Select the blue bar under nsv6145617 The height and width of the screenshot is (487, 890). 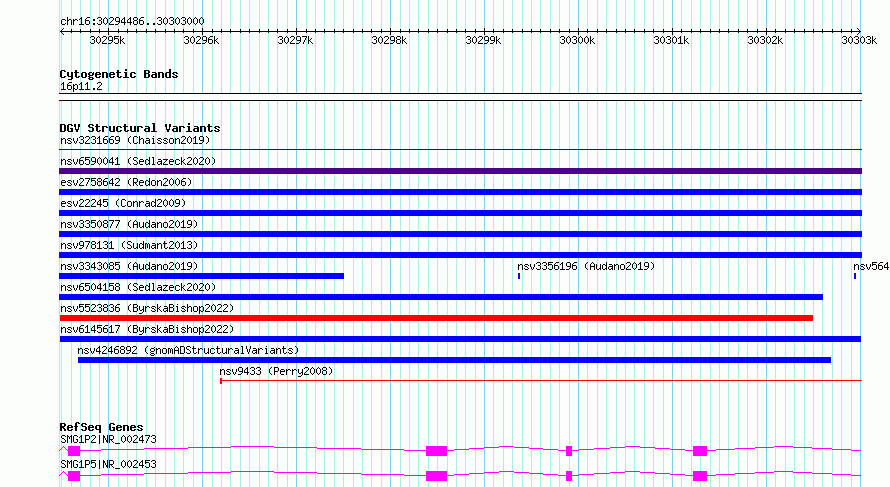point(460,339)
